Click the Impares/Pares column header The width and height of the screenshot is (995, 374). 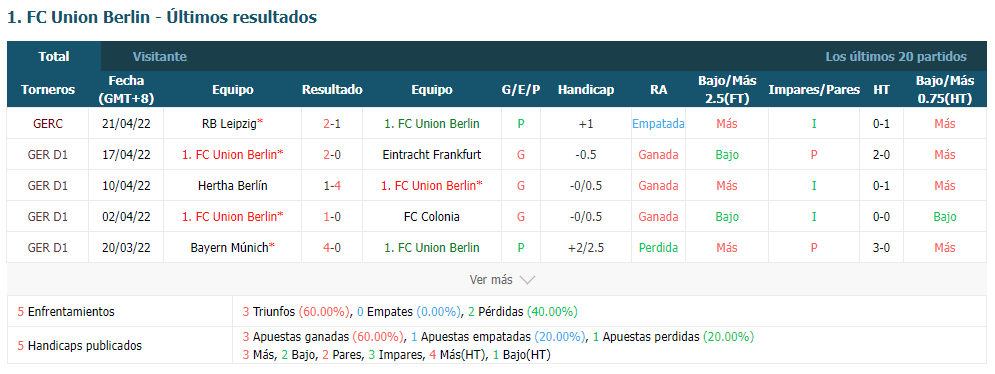point(814,90)
